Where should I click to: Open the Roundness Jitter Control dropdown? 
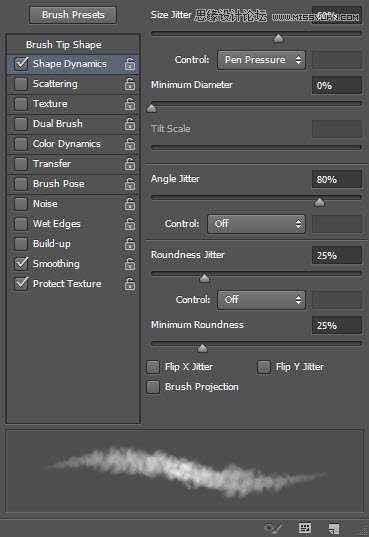pyautogui.click(x=261, y=300)
